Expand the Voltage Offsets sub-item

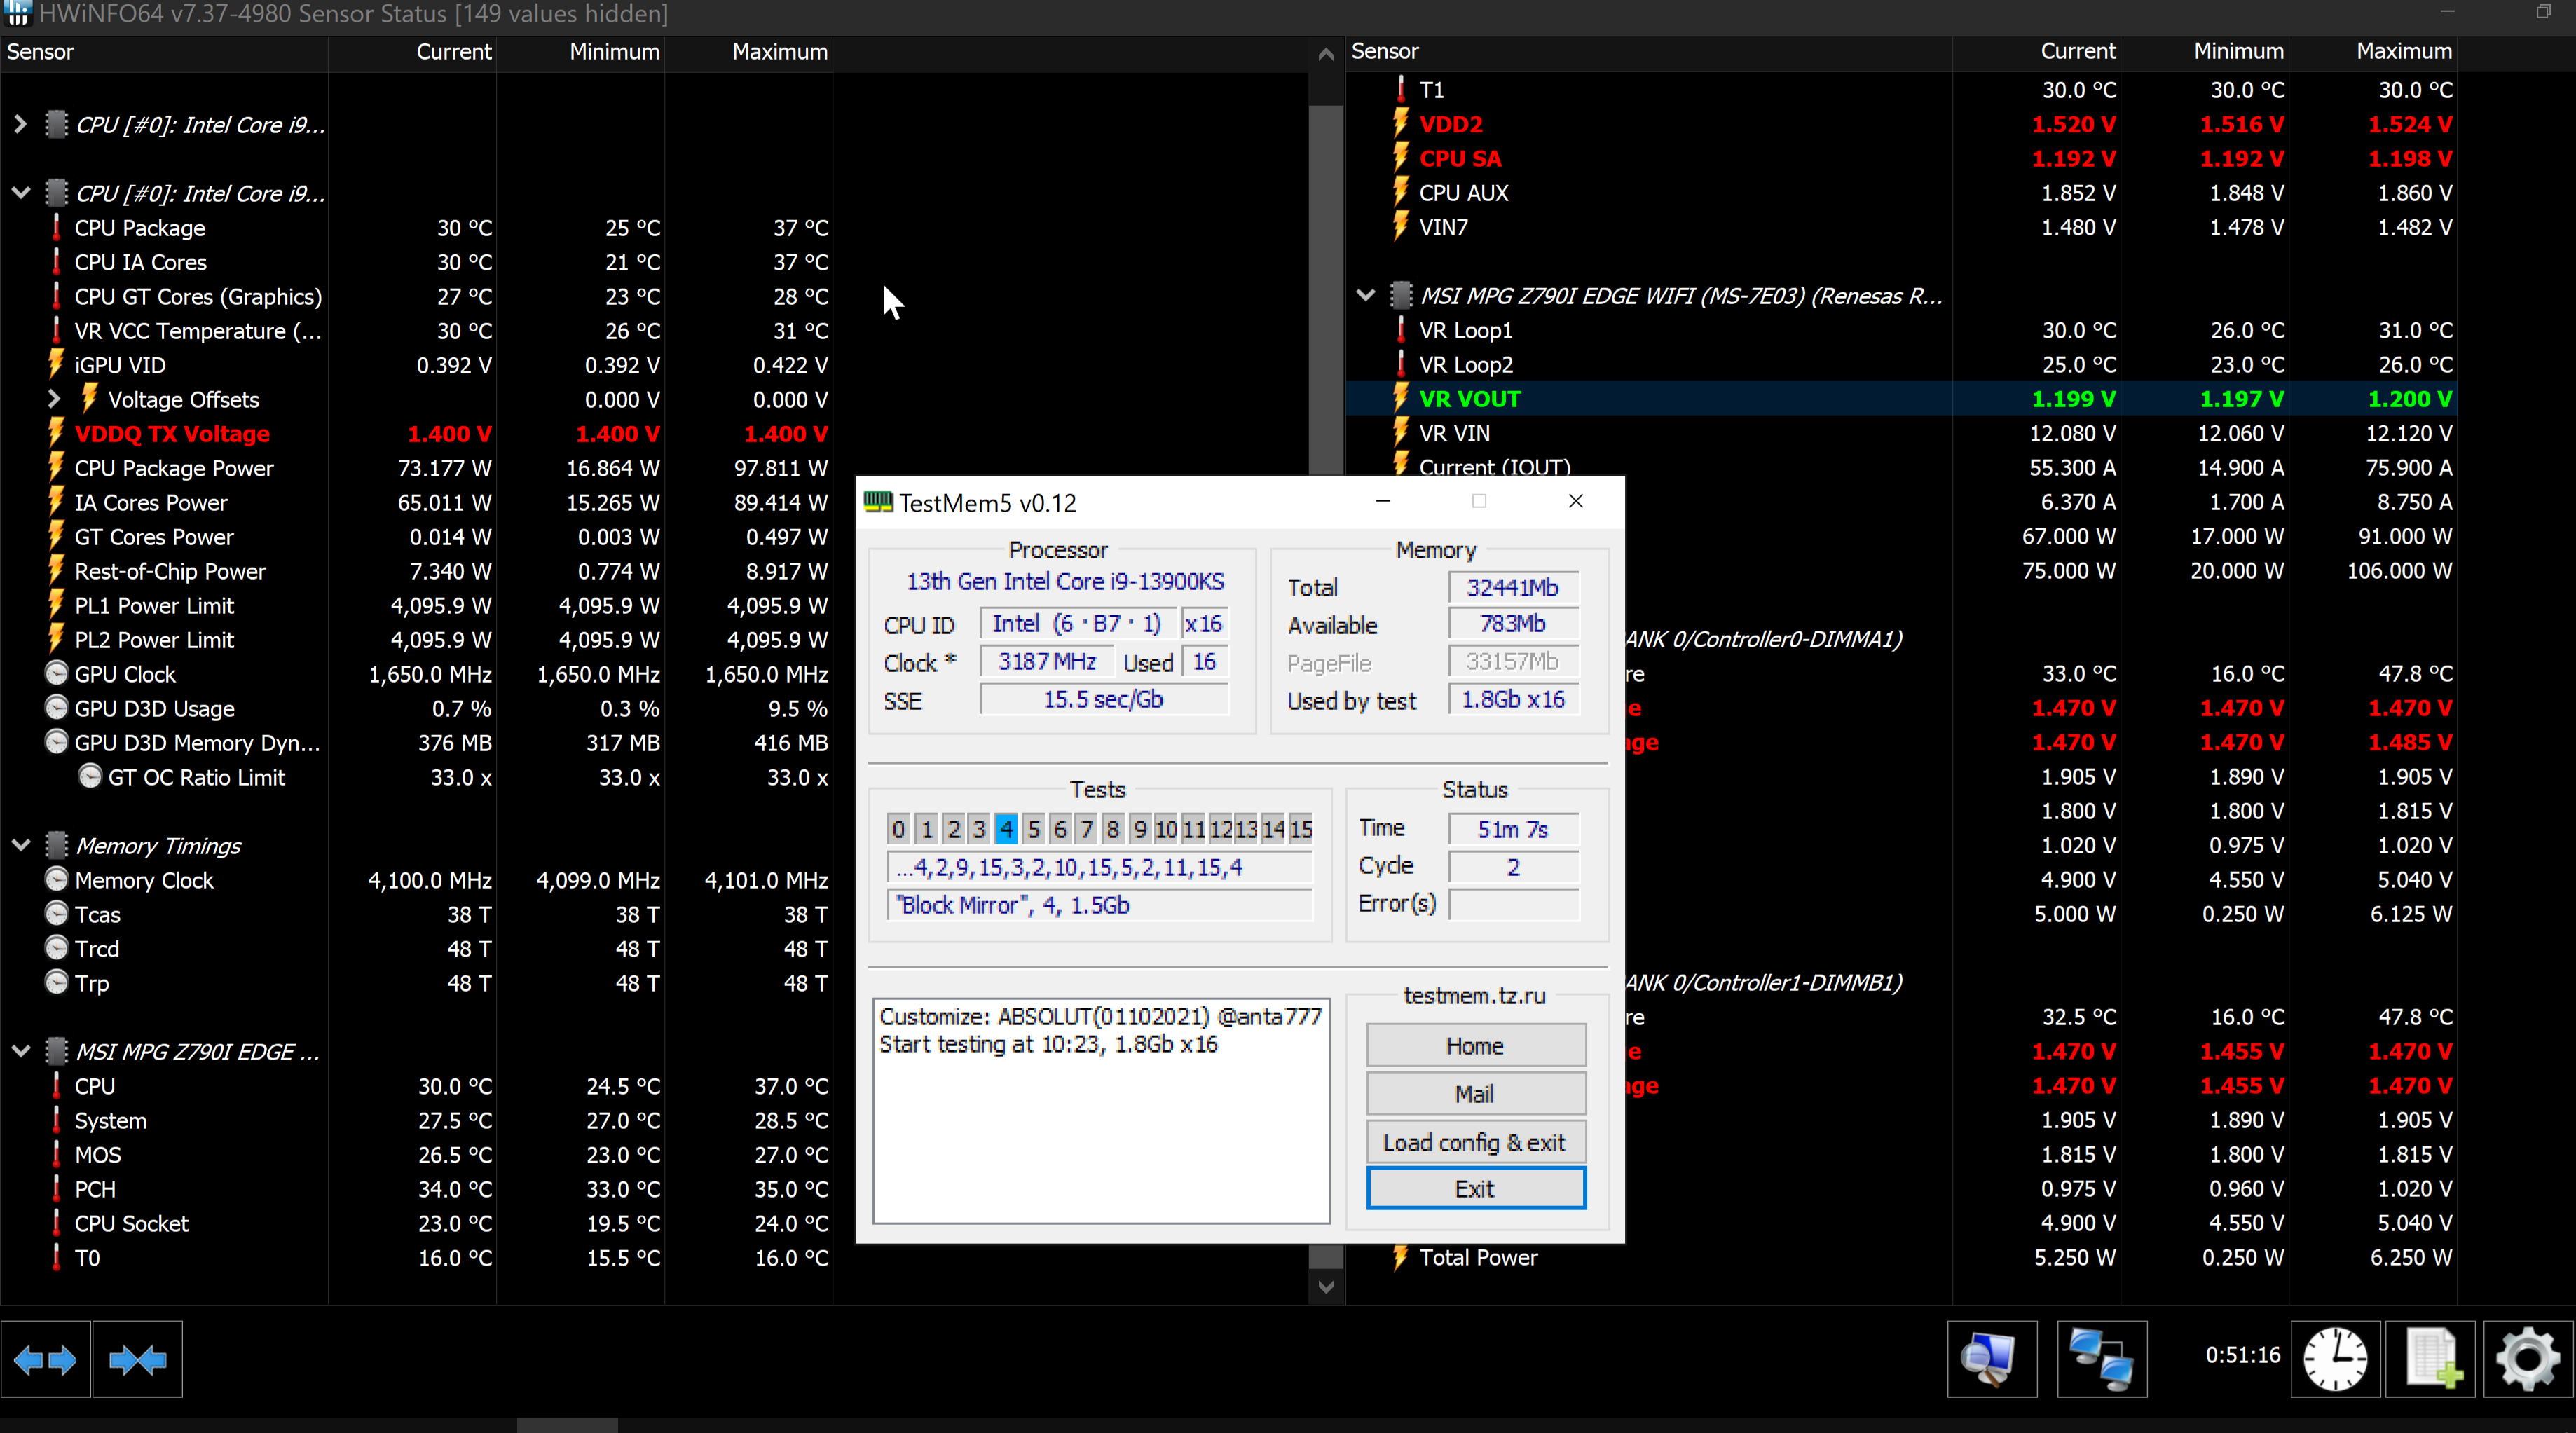[x=54, y=398]
